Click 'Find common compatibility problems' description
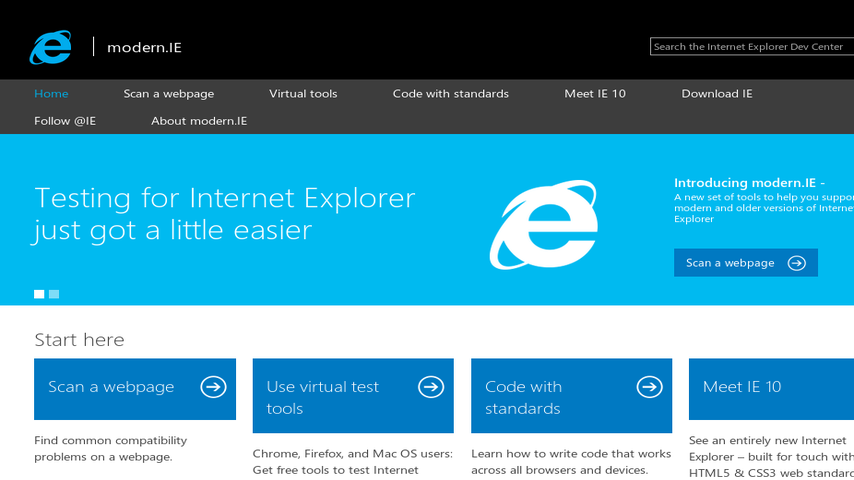The image size is (854, 480). pyautogui.click(x=111, y=448)
